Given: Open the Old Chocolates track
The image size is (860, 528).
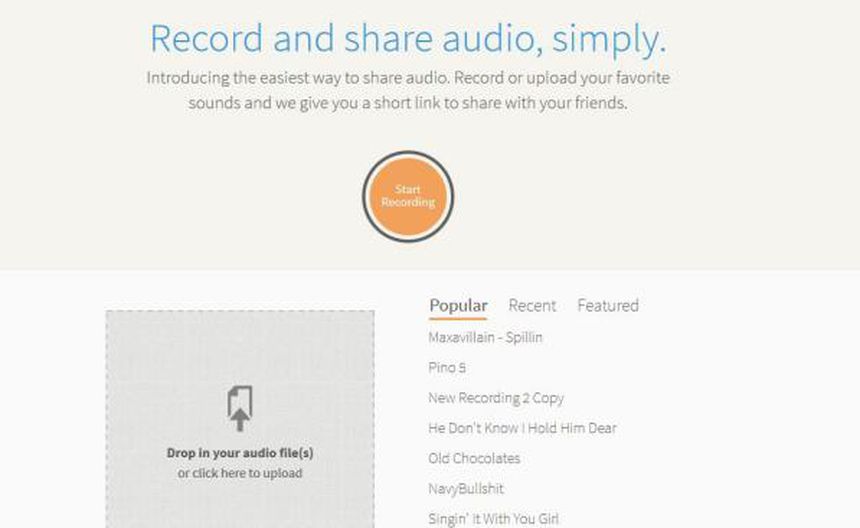Looking at the screenshot, I should [474, 458].
